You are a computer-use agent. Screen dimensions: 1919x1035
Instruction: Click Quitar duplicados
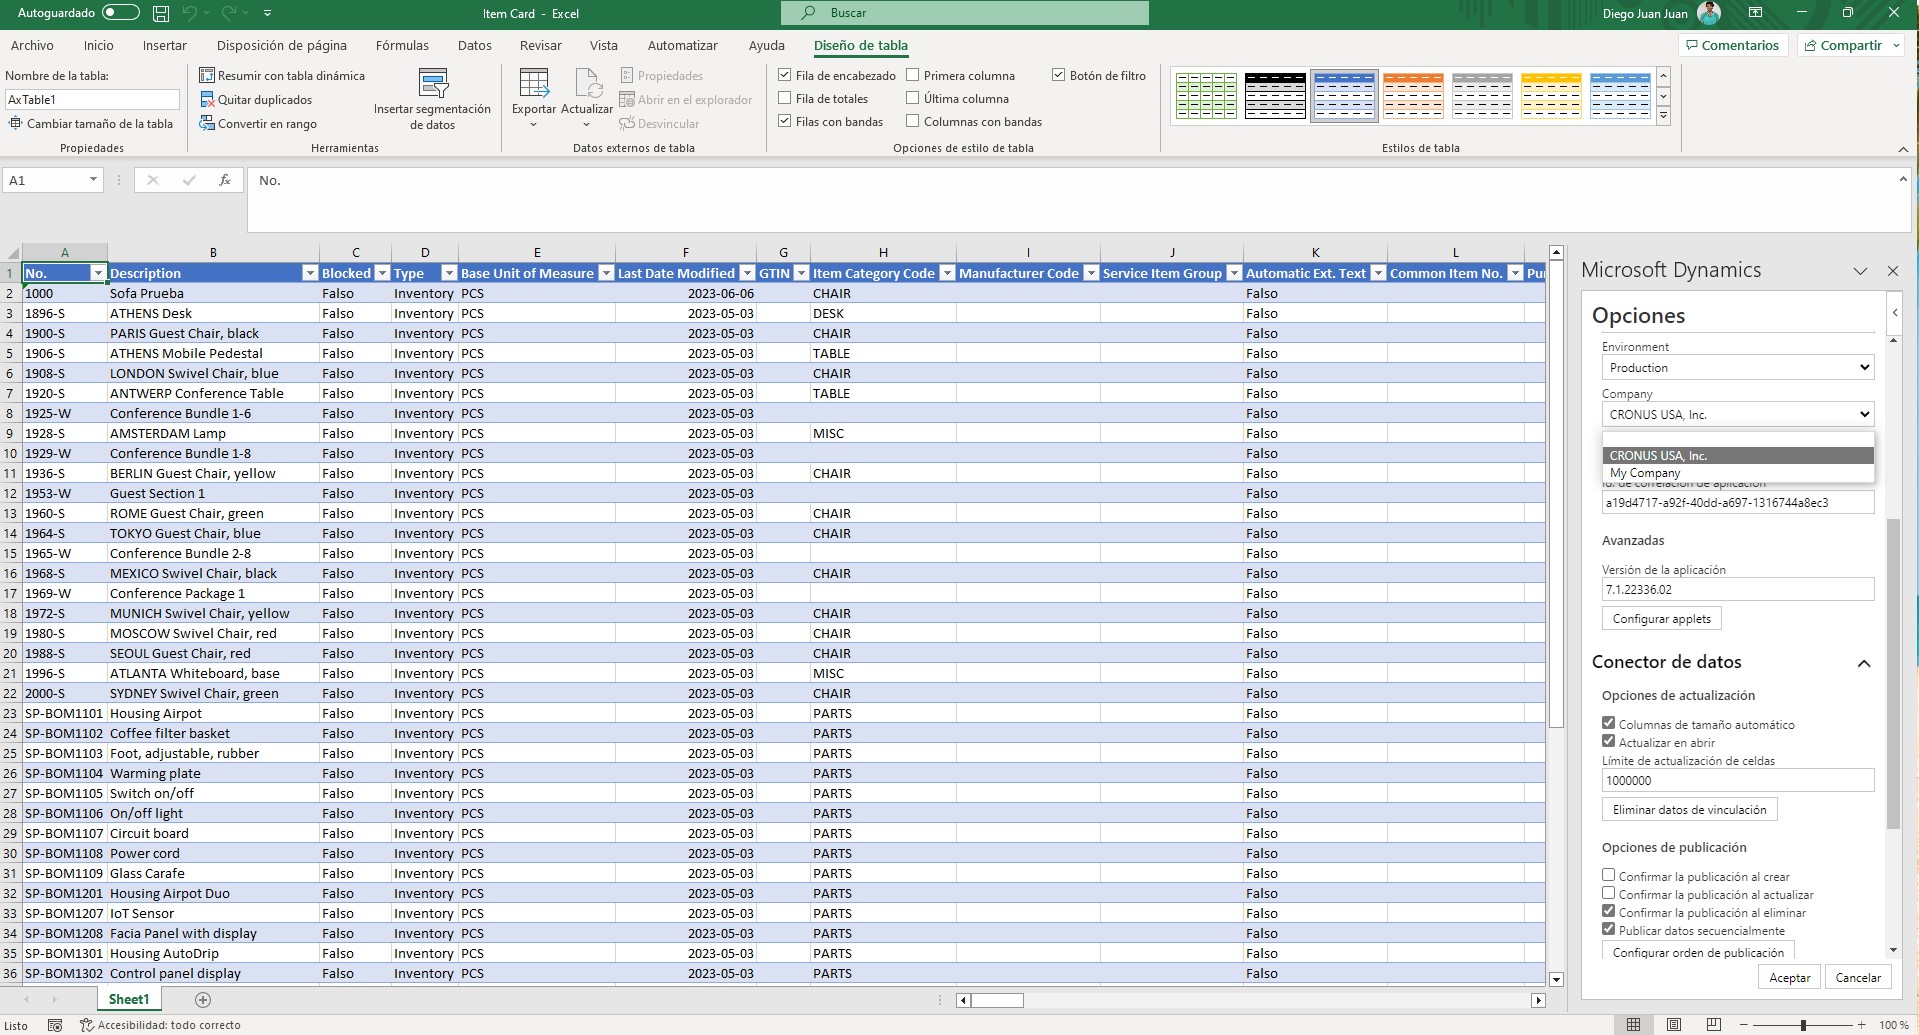point(256,99)
